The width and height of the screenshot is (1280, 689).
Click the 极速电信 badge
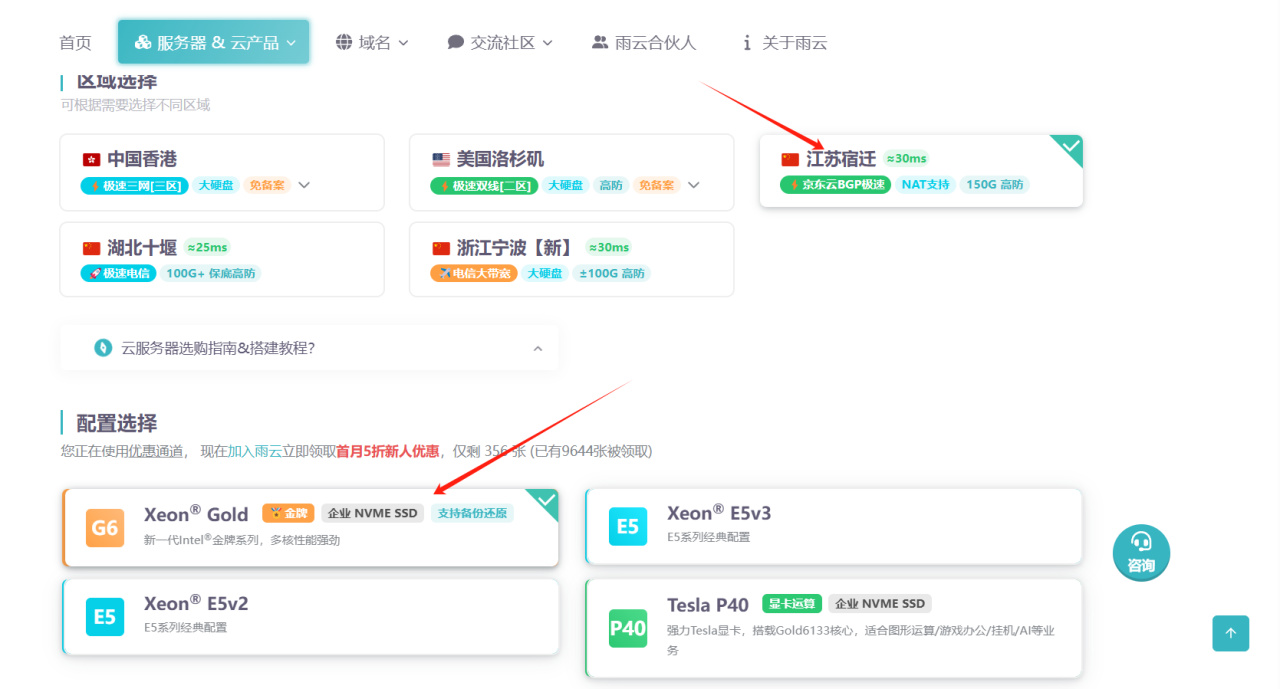118,273
